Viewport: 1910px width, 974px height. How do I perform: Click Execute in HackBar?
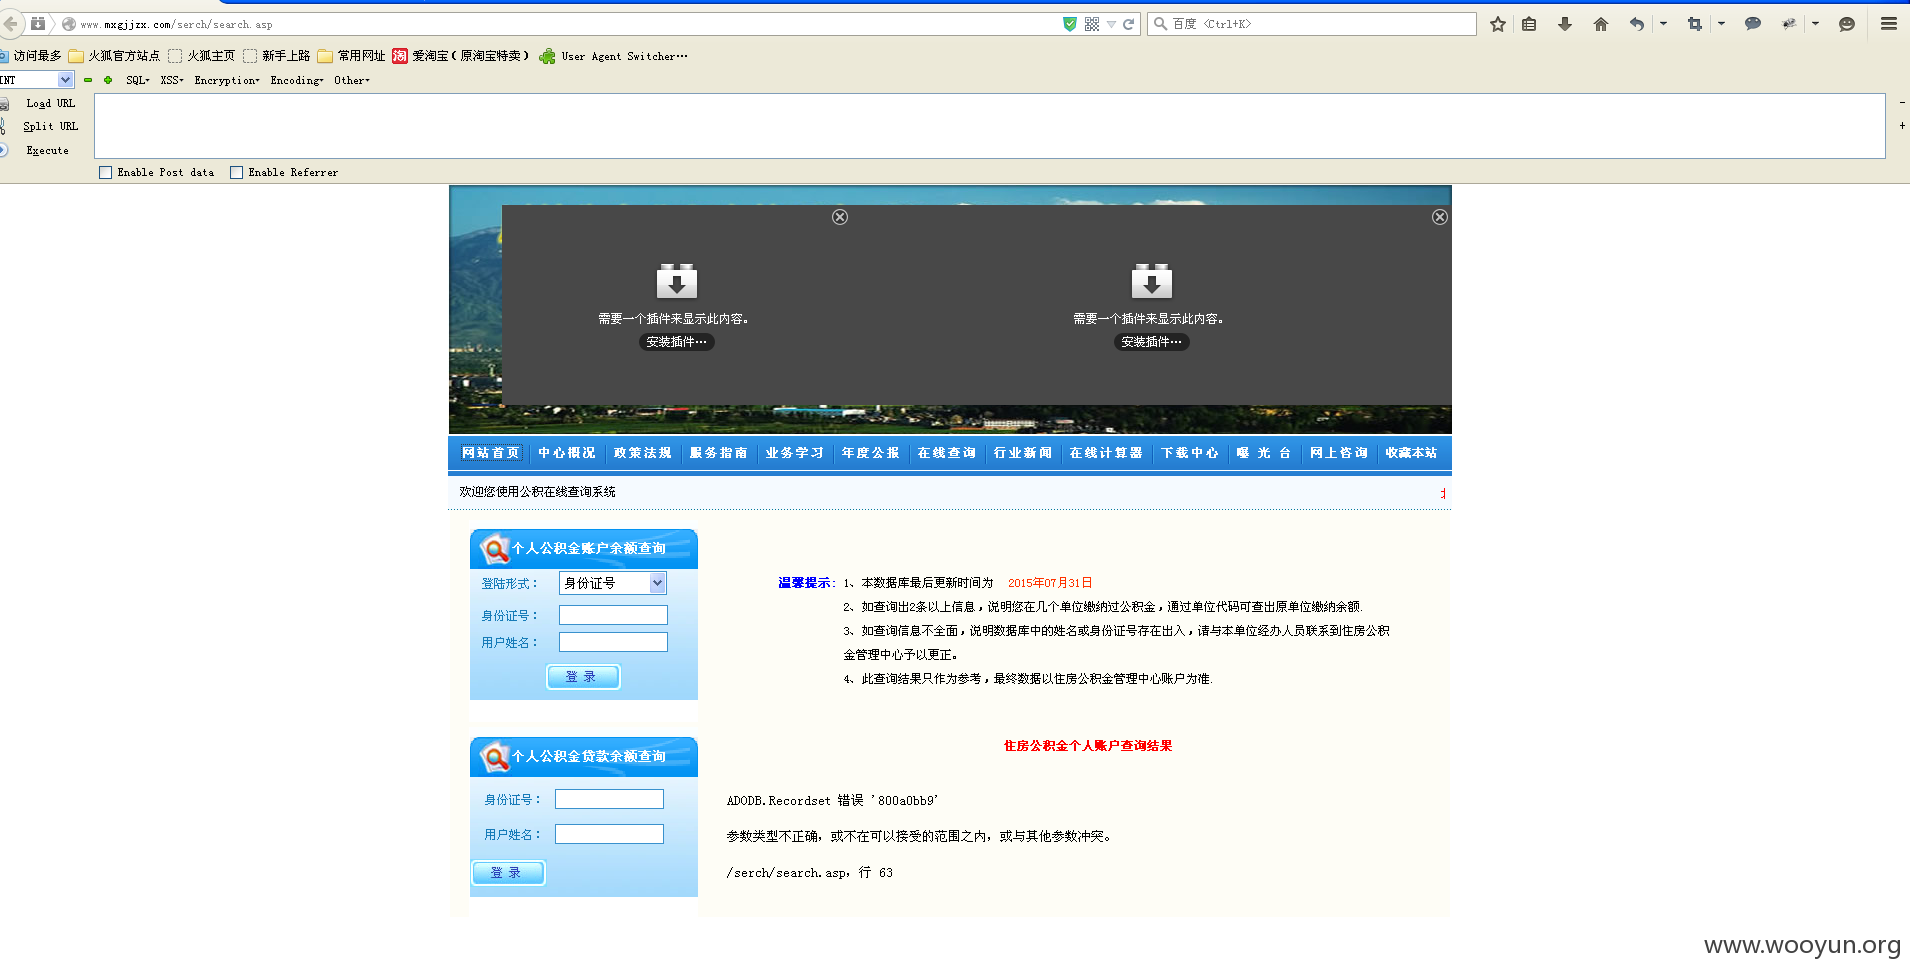point(47,150)
